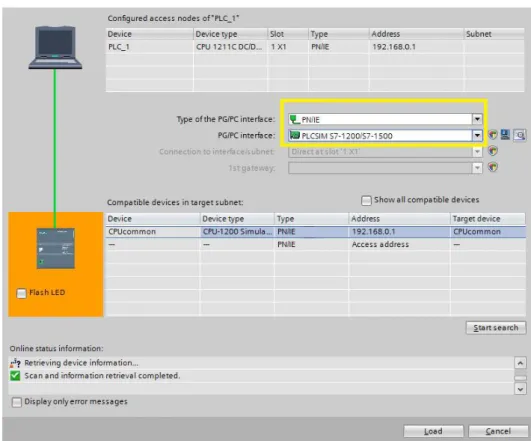Viewport: 531px width, 441px height.
Task: Click the laptop PG/PC graphic
Action: [55, 47]
